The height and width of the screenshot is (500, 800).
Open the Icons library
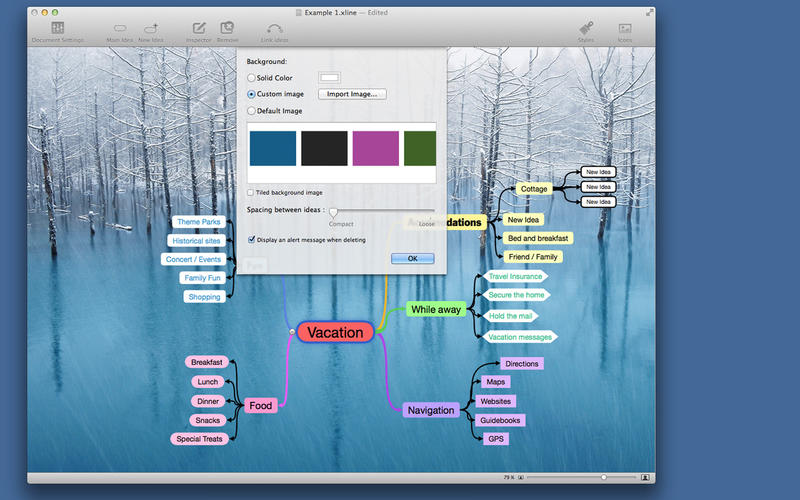pos(625,29)
